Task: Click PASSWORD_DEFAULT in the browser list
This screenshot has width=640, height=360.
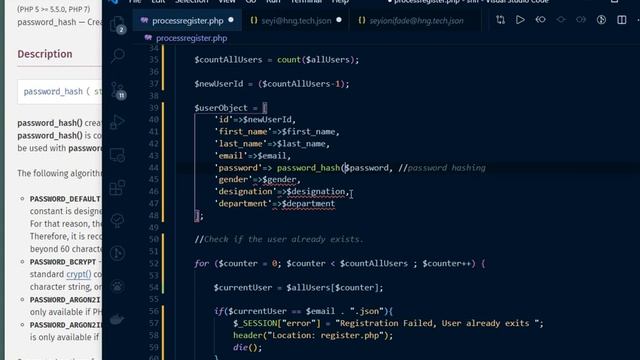Action: click(x=65, y=199)
